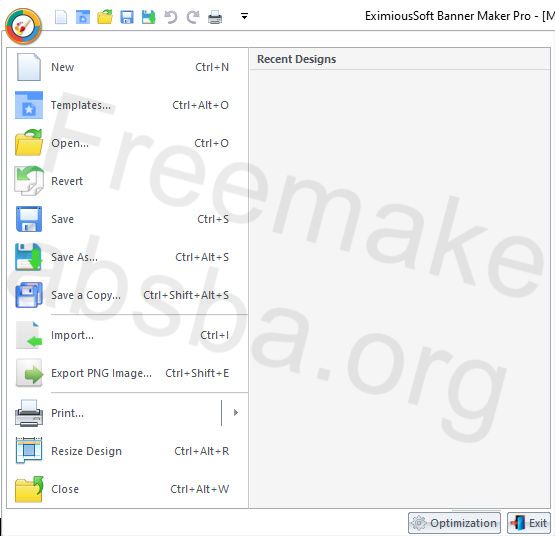The height and width of the screenshot is (536, 555).
Task: Click the Open folder icon in menu
Action: tap(29, 143)
